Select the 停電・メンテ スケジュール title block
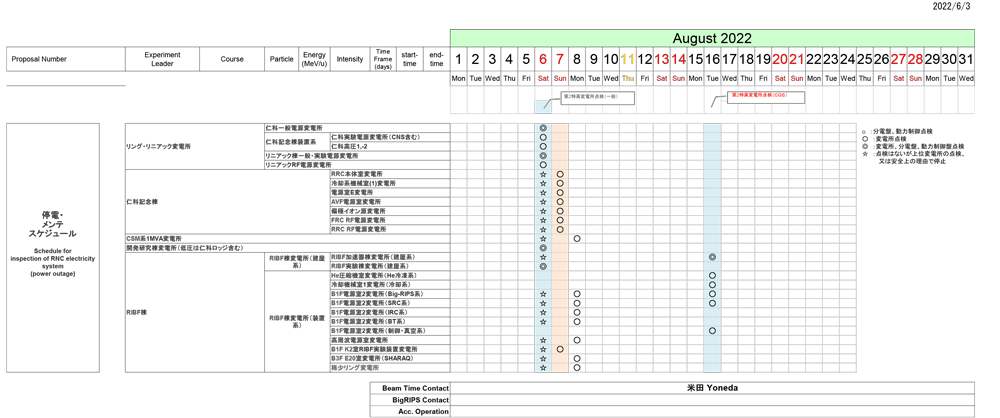Screen dimensions: 1000x418 [53, 248]
